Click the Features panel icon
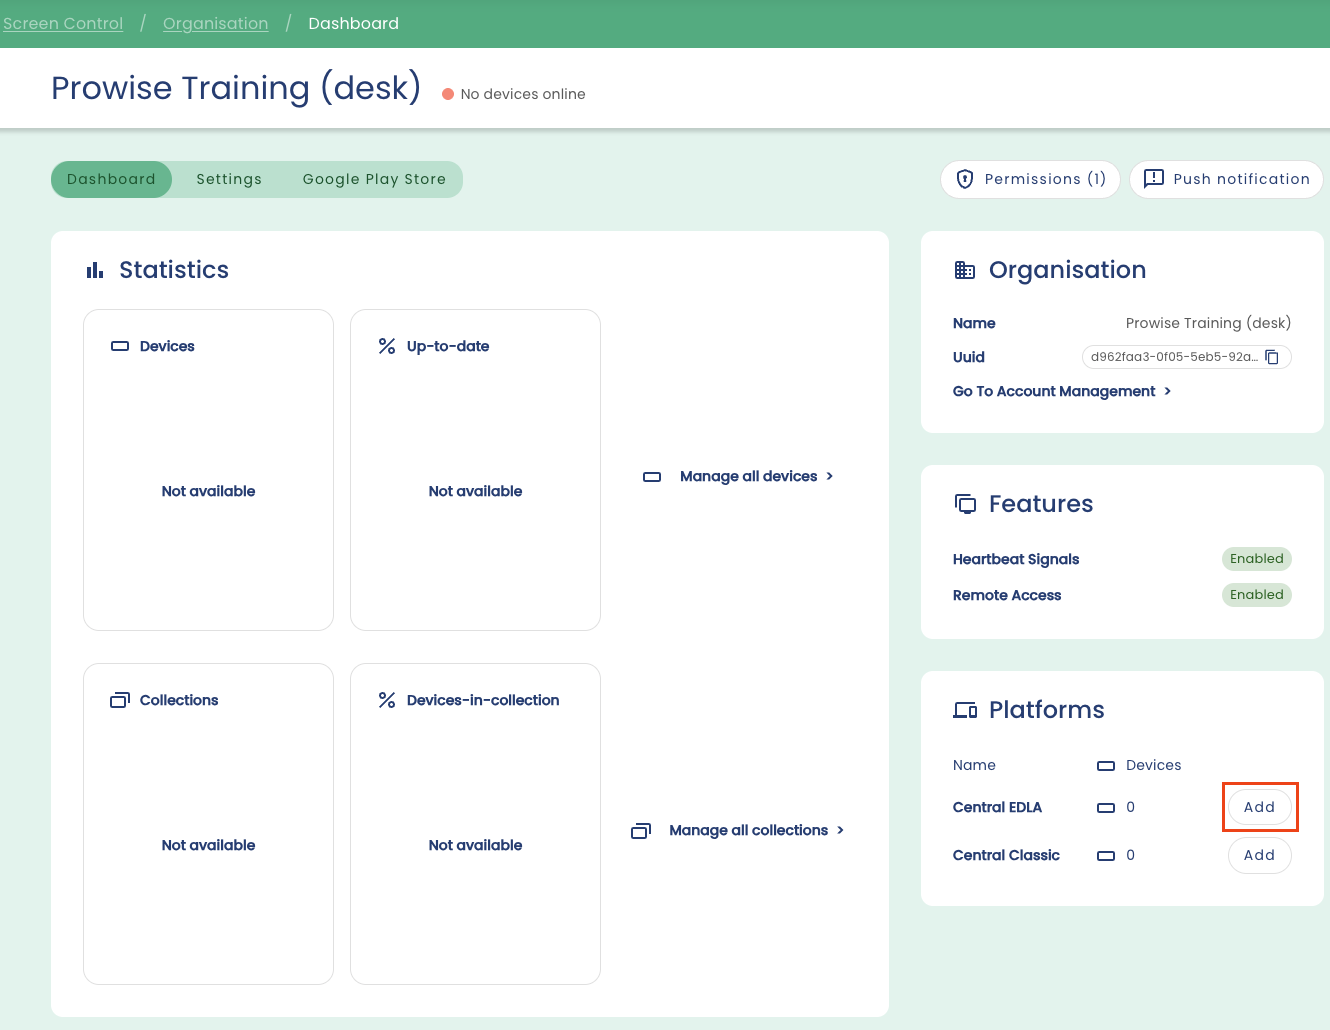 pyautogui.click(x=965, y=504)
